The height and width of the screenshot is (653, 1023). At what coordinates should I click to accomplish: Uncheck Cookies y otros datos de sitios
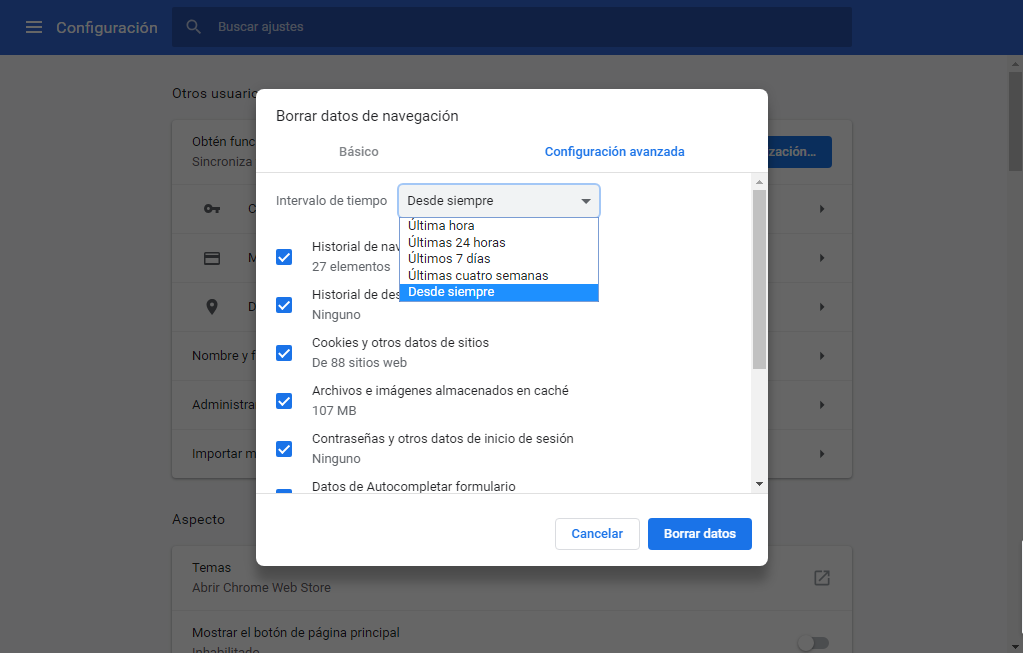[284, 353]
